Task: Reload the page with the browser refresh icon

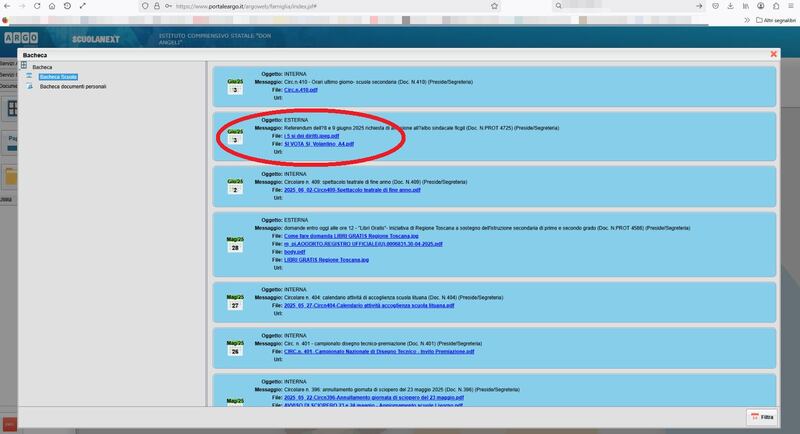Action: [37, 6]
